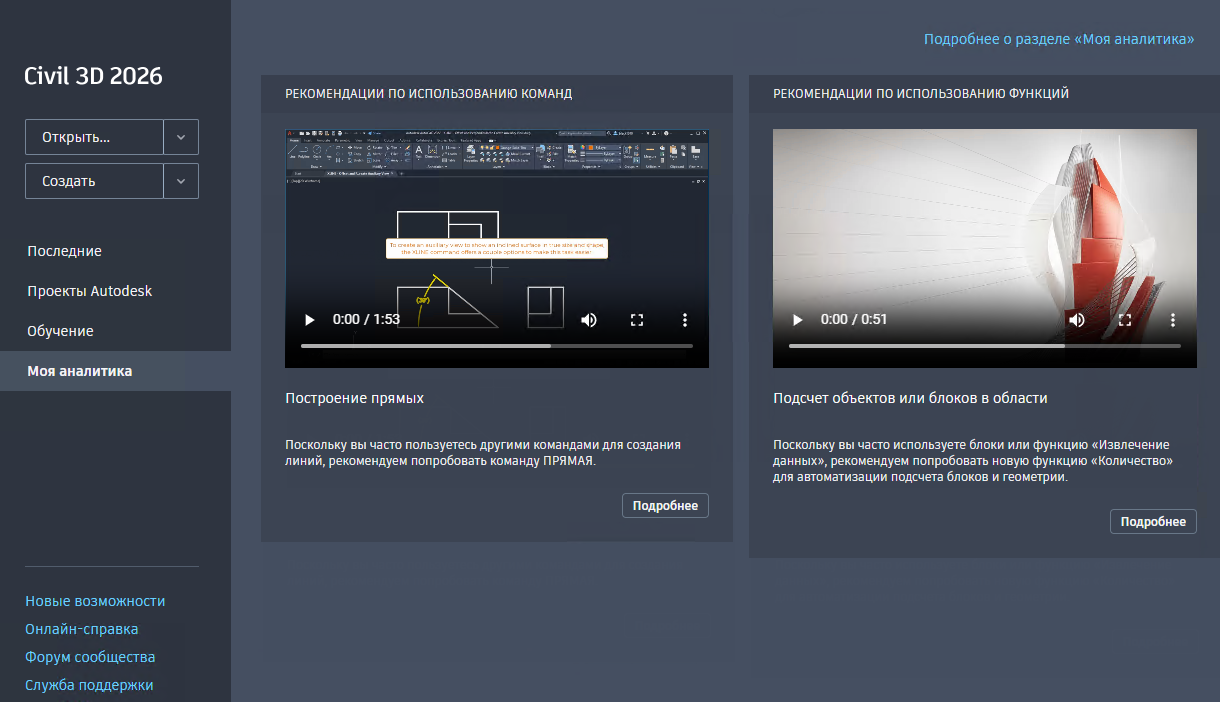The width and height of the screenshot is (1220, 702).
Task: Expand the Открыть dropdown arrow
Action: (x=181, y=137)
